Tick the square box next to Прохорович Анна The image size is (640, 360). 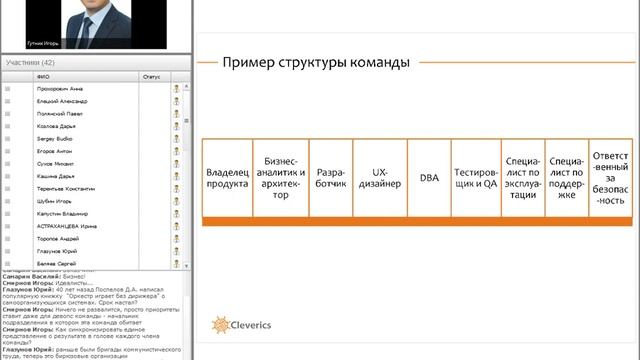coord(7,89)
